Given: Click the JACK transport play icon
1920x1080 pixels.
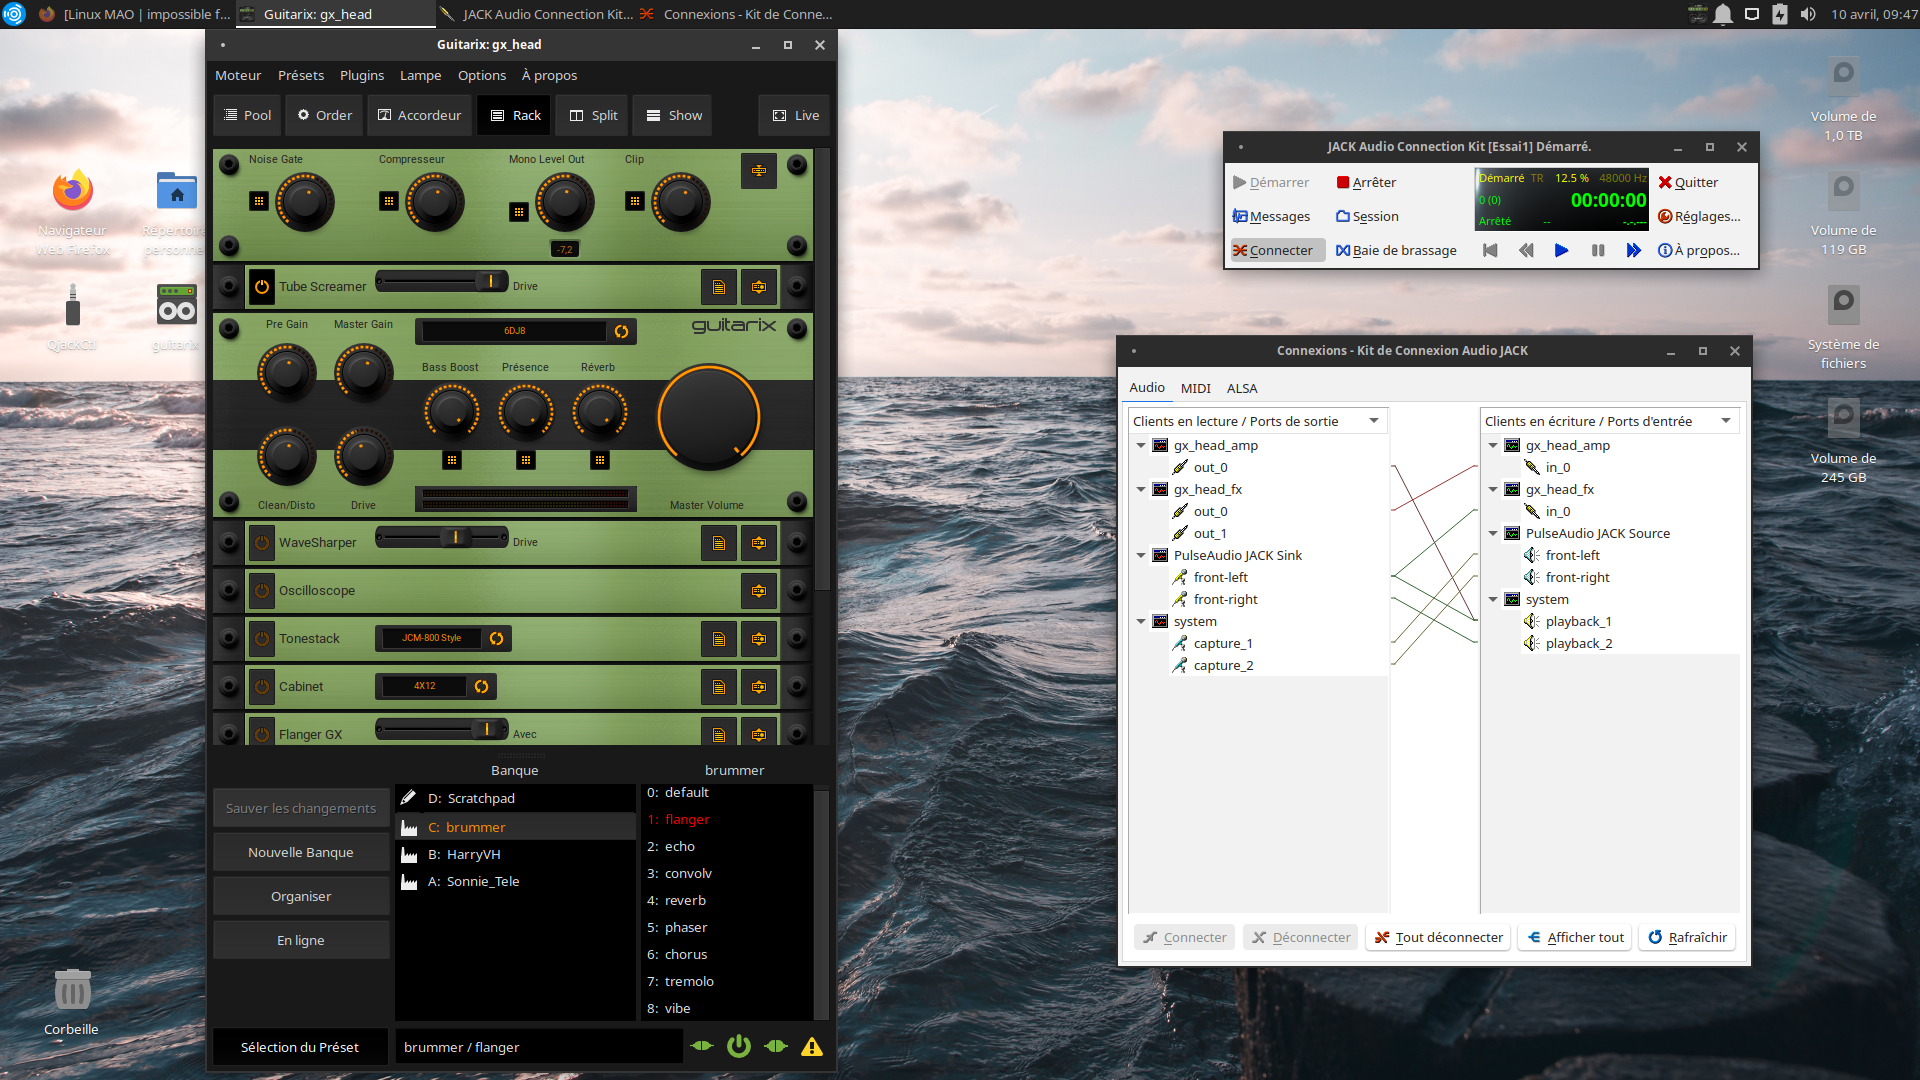Looking at the screenshot, I should point(1561,250).
